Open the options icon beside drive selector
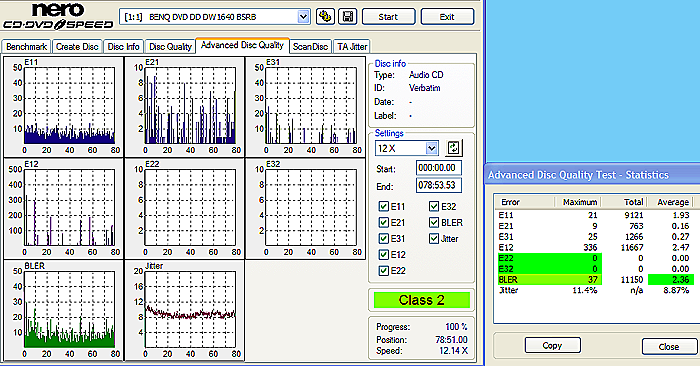Screen dimensions: 700x366 point(325,17)
